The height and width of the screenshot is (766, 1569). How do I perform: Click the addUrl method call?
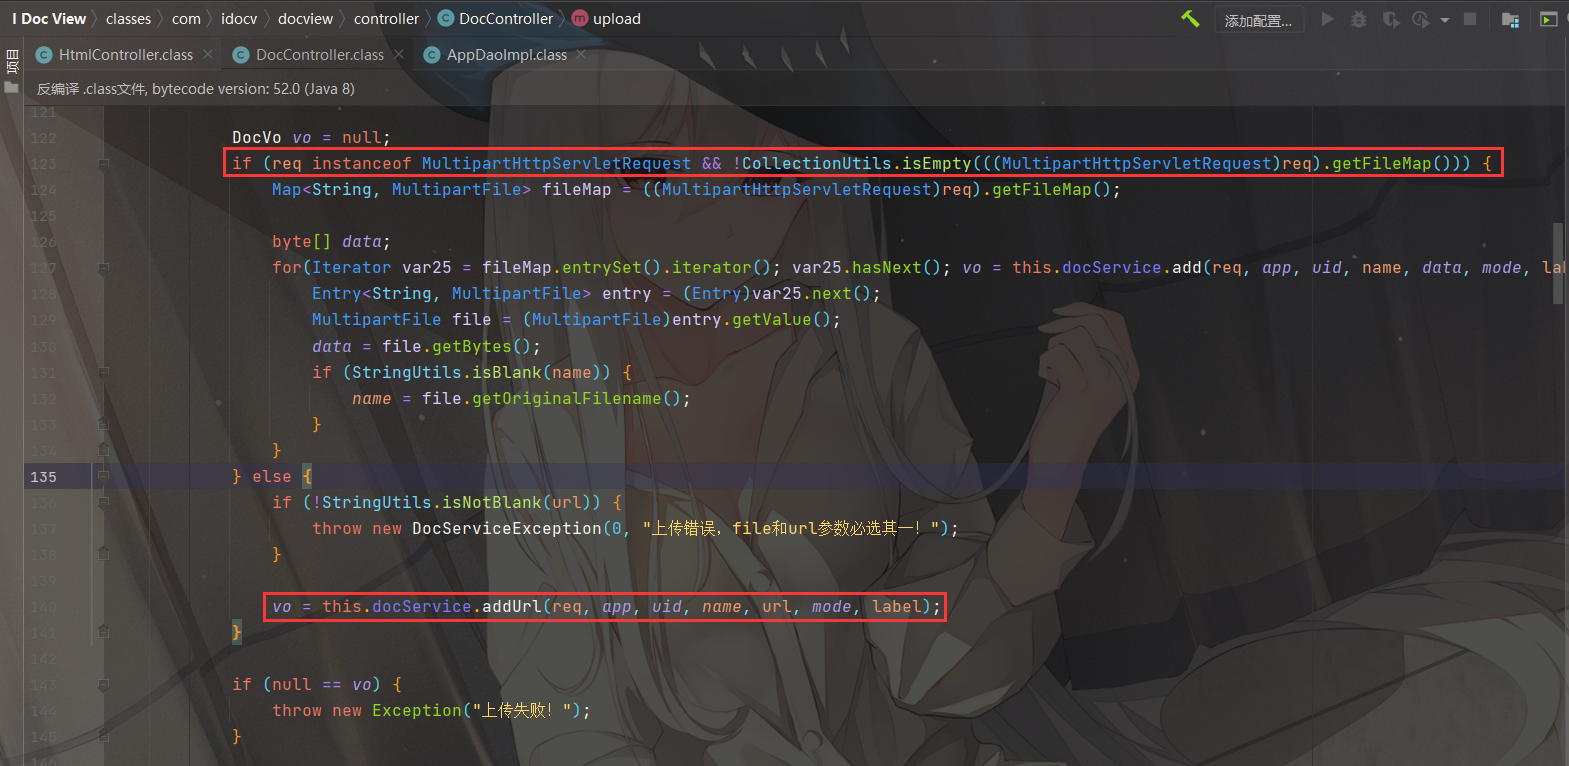[511, 606]
